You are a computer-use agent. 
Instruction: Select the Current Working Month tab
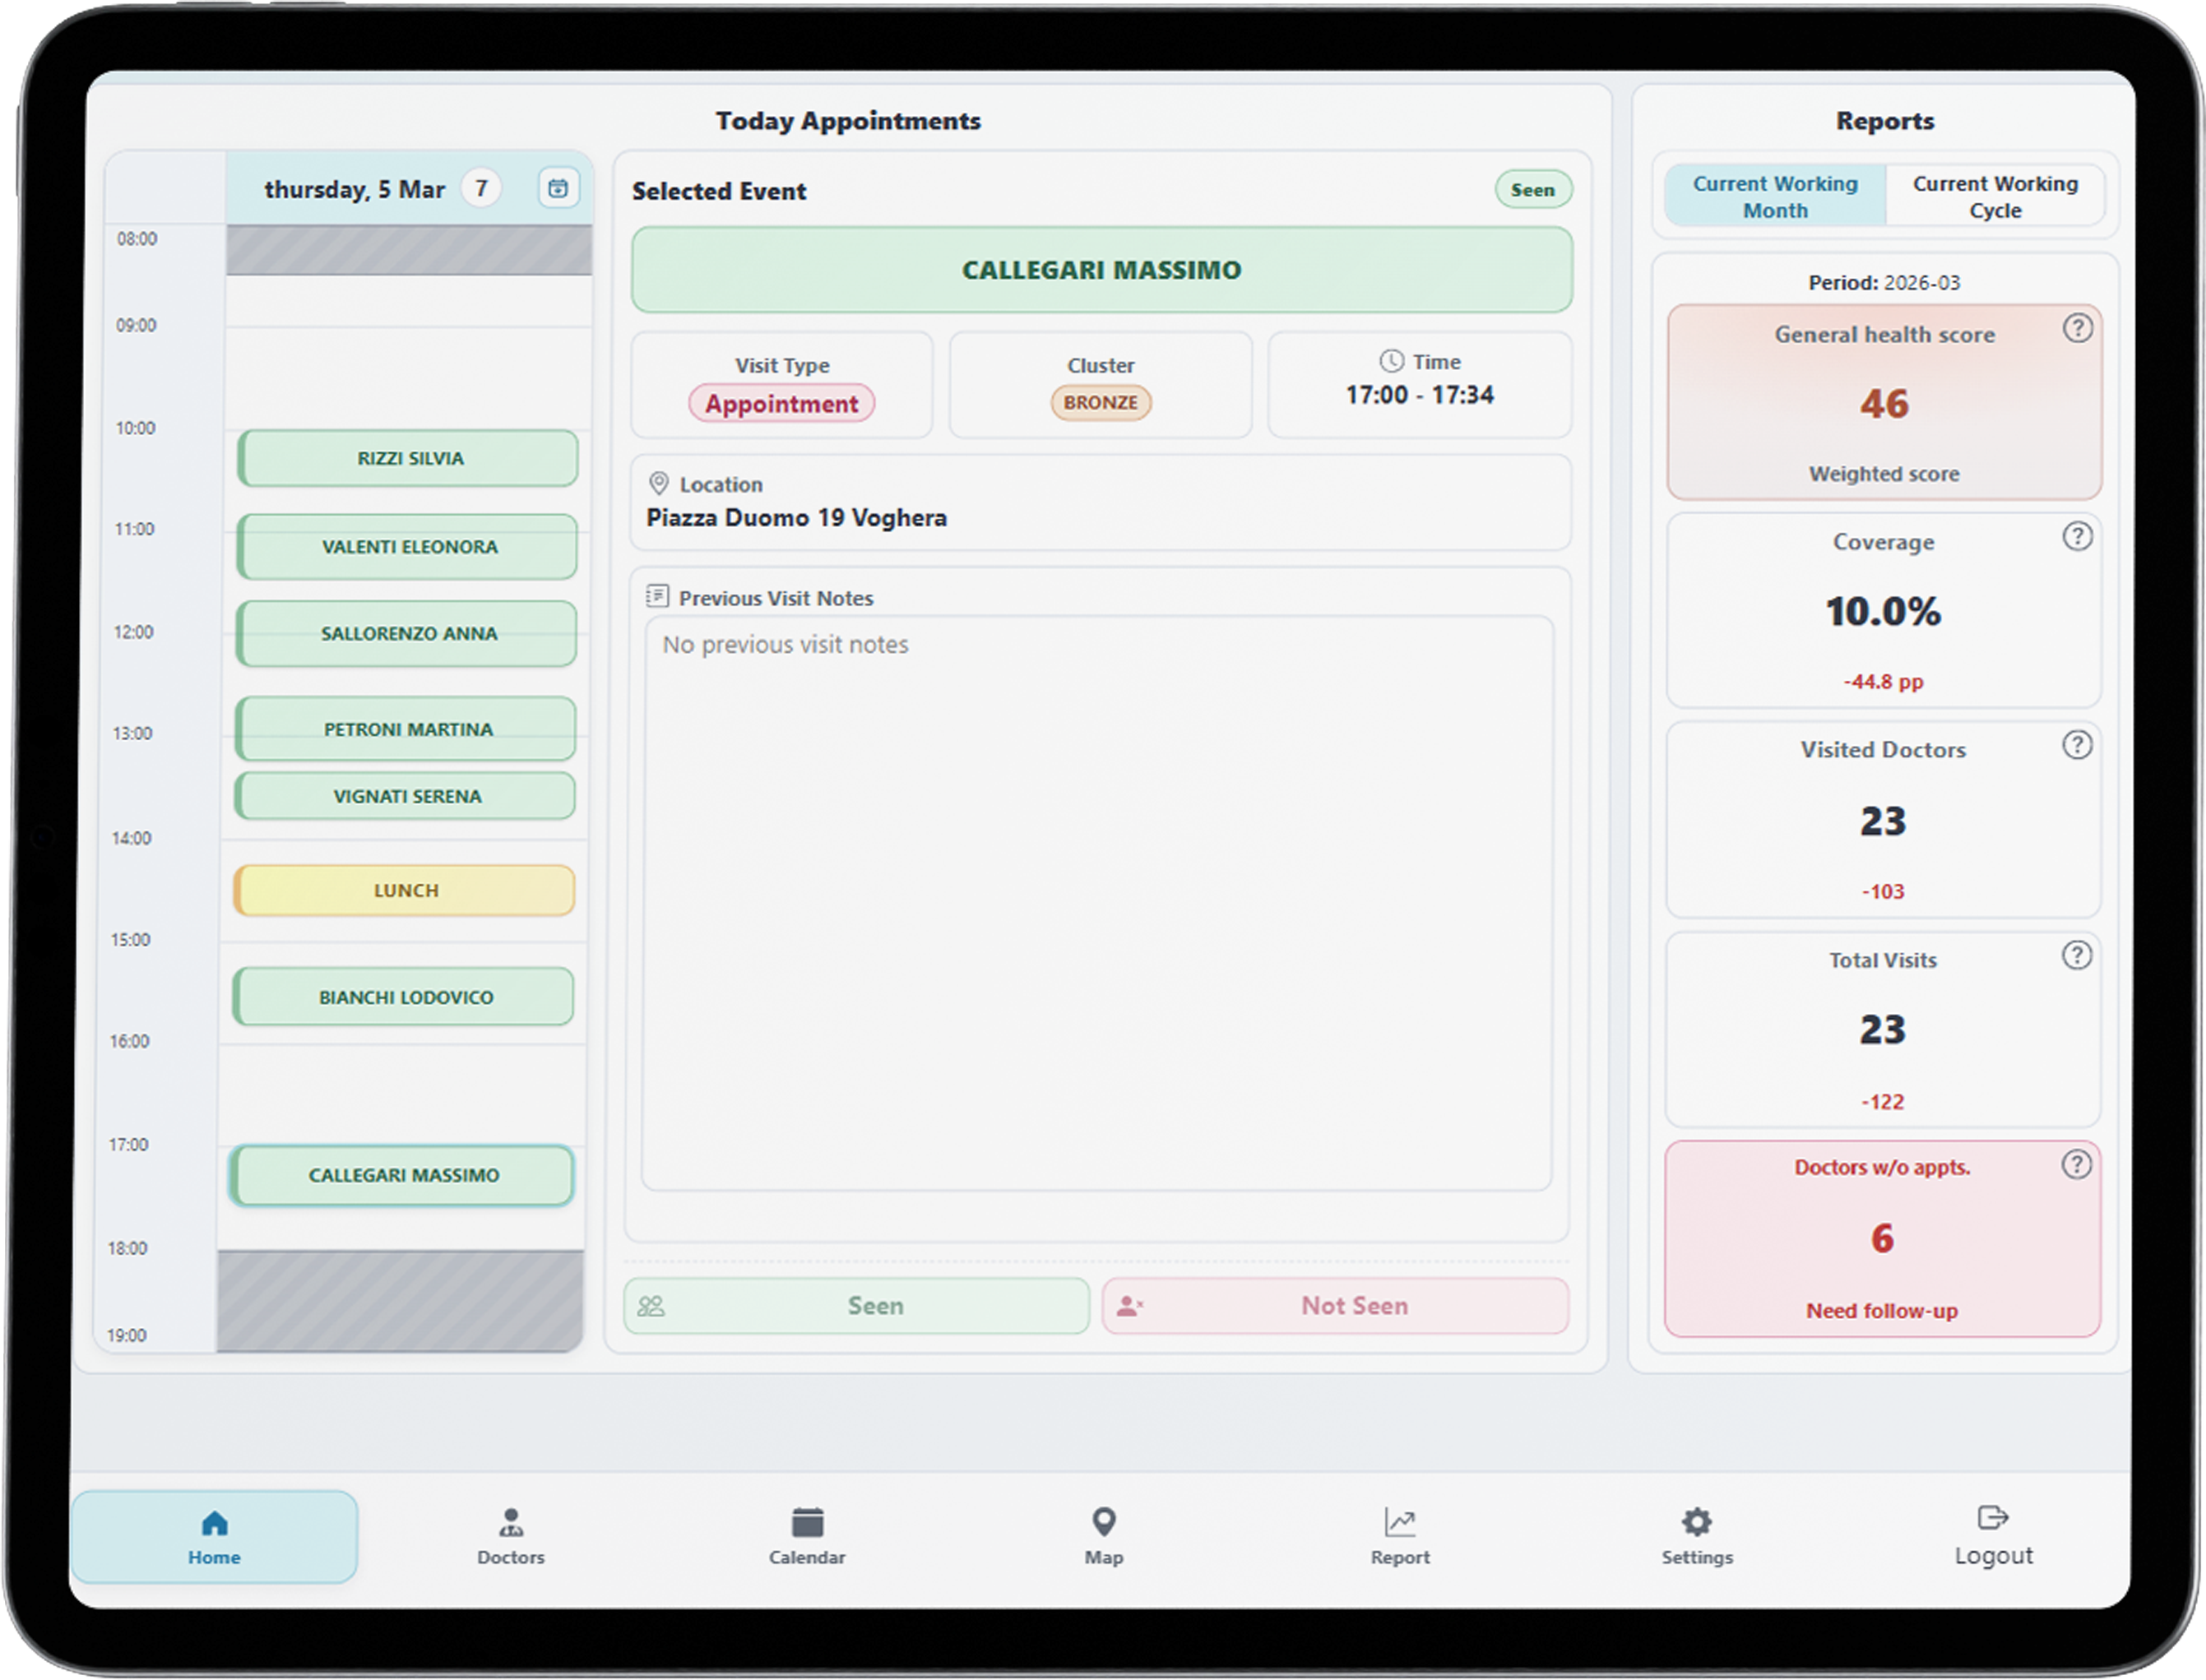tap(1774, 196)
